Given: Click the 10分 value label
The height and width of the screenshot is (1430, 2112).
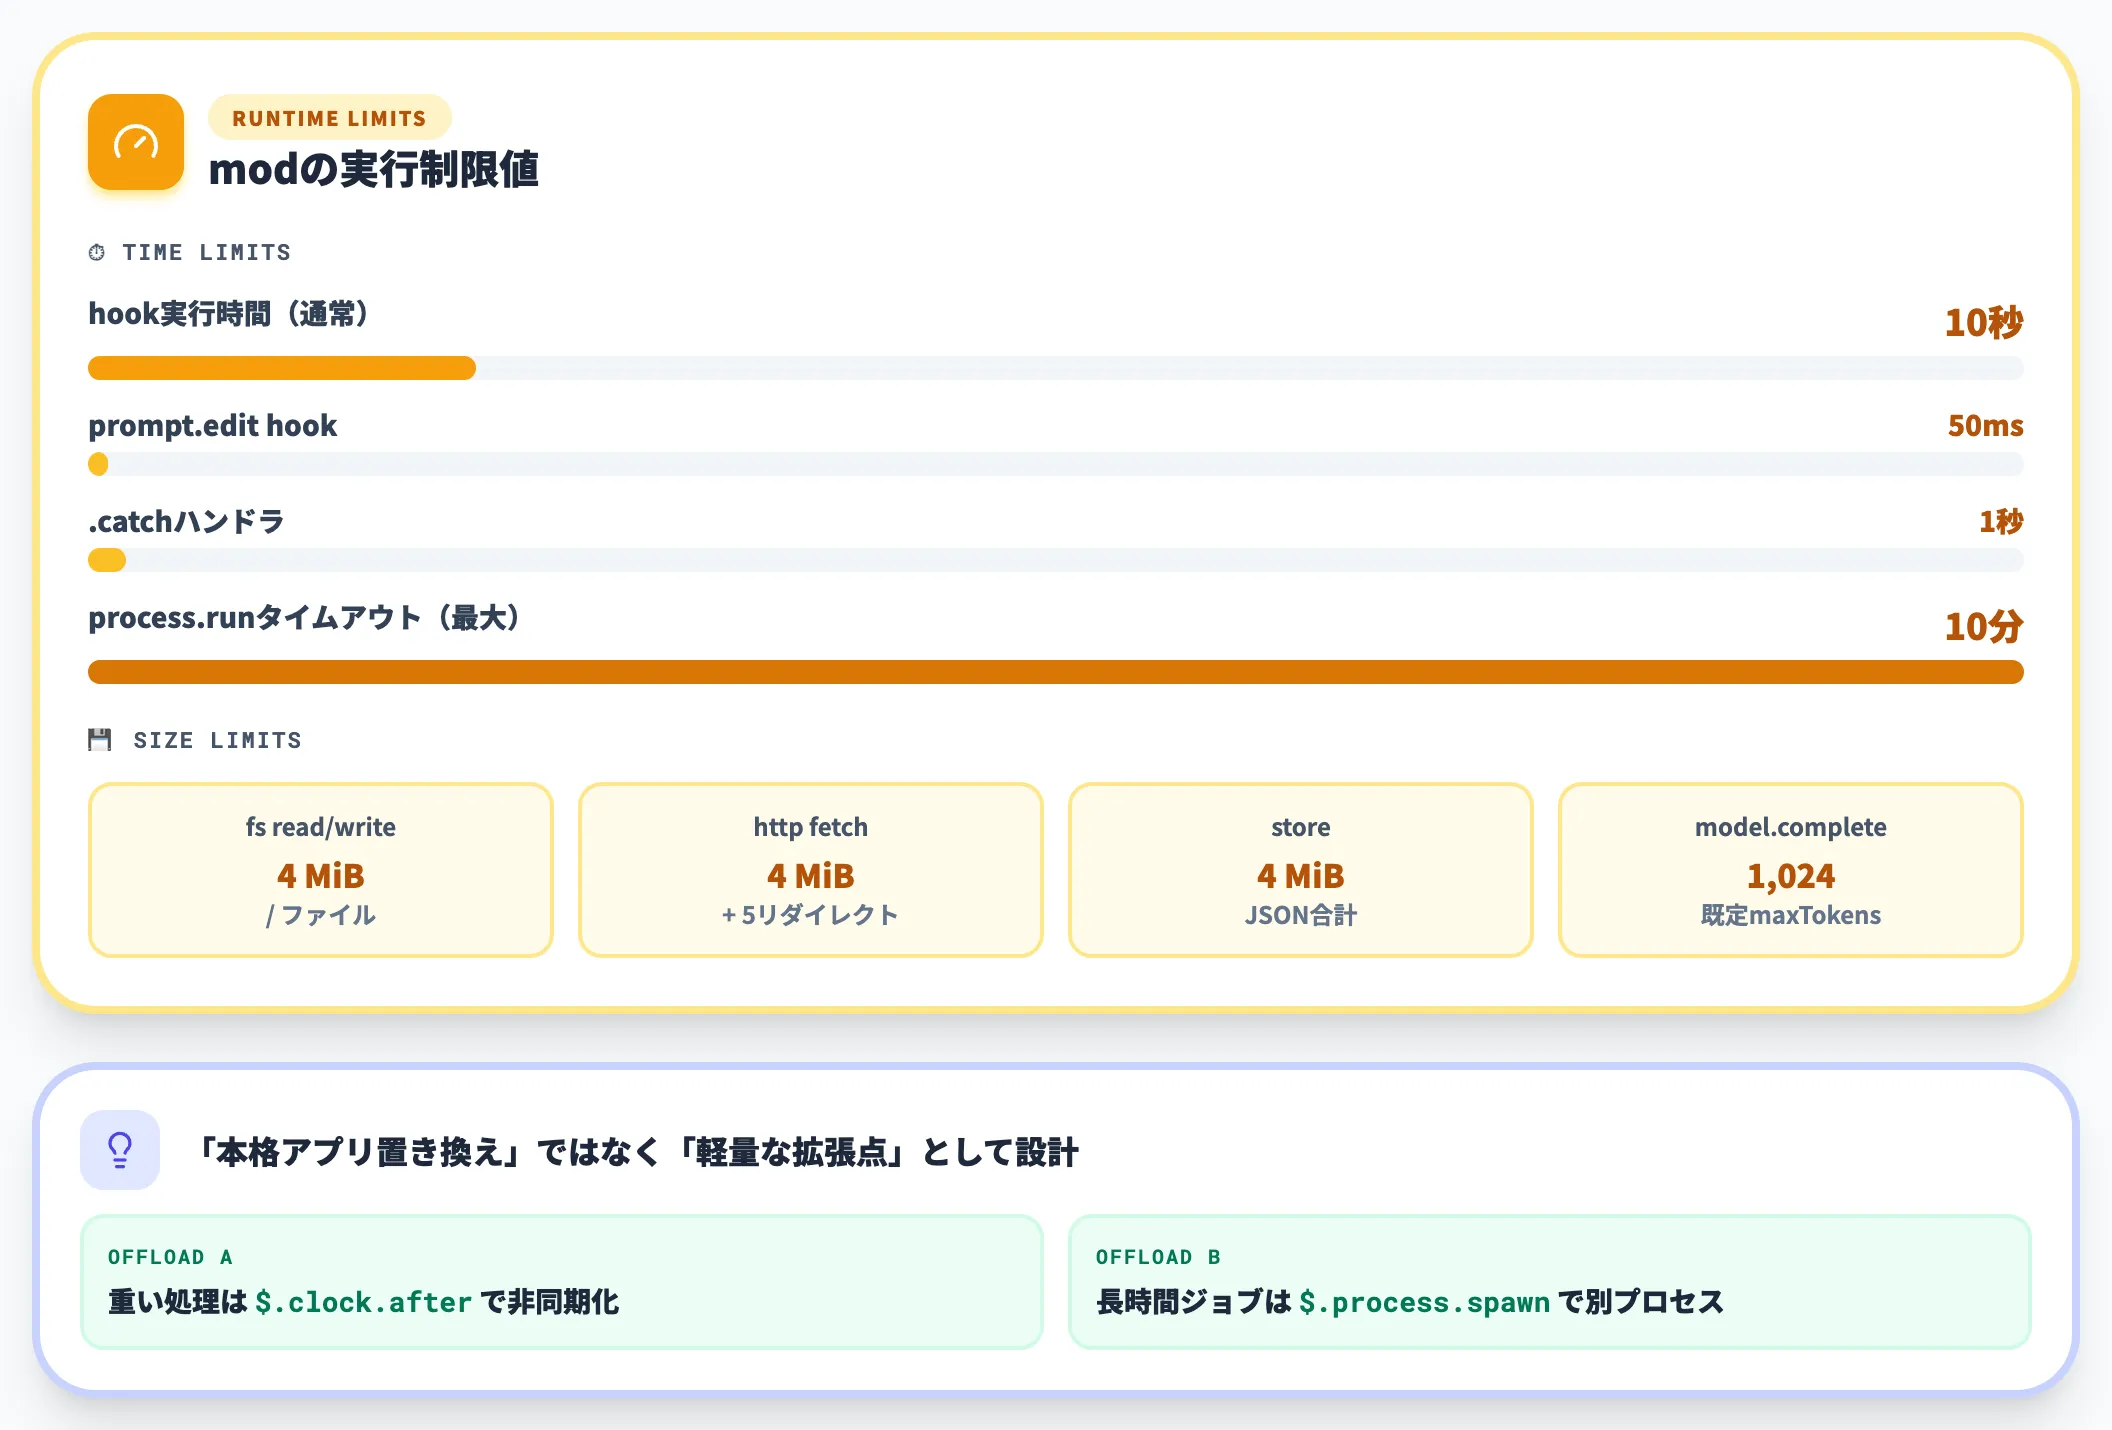Looking at the screenshot, I should click(1984, 626).
